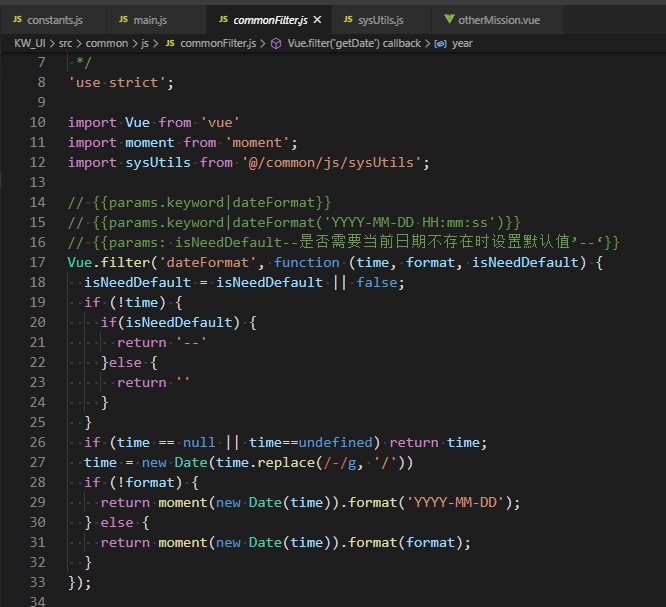Screen dimensions: 666x607
Task: Click 'moment' string on line 11
Action: pyautogui.click(x=257, y=142)
